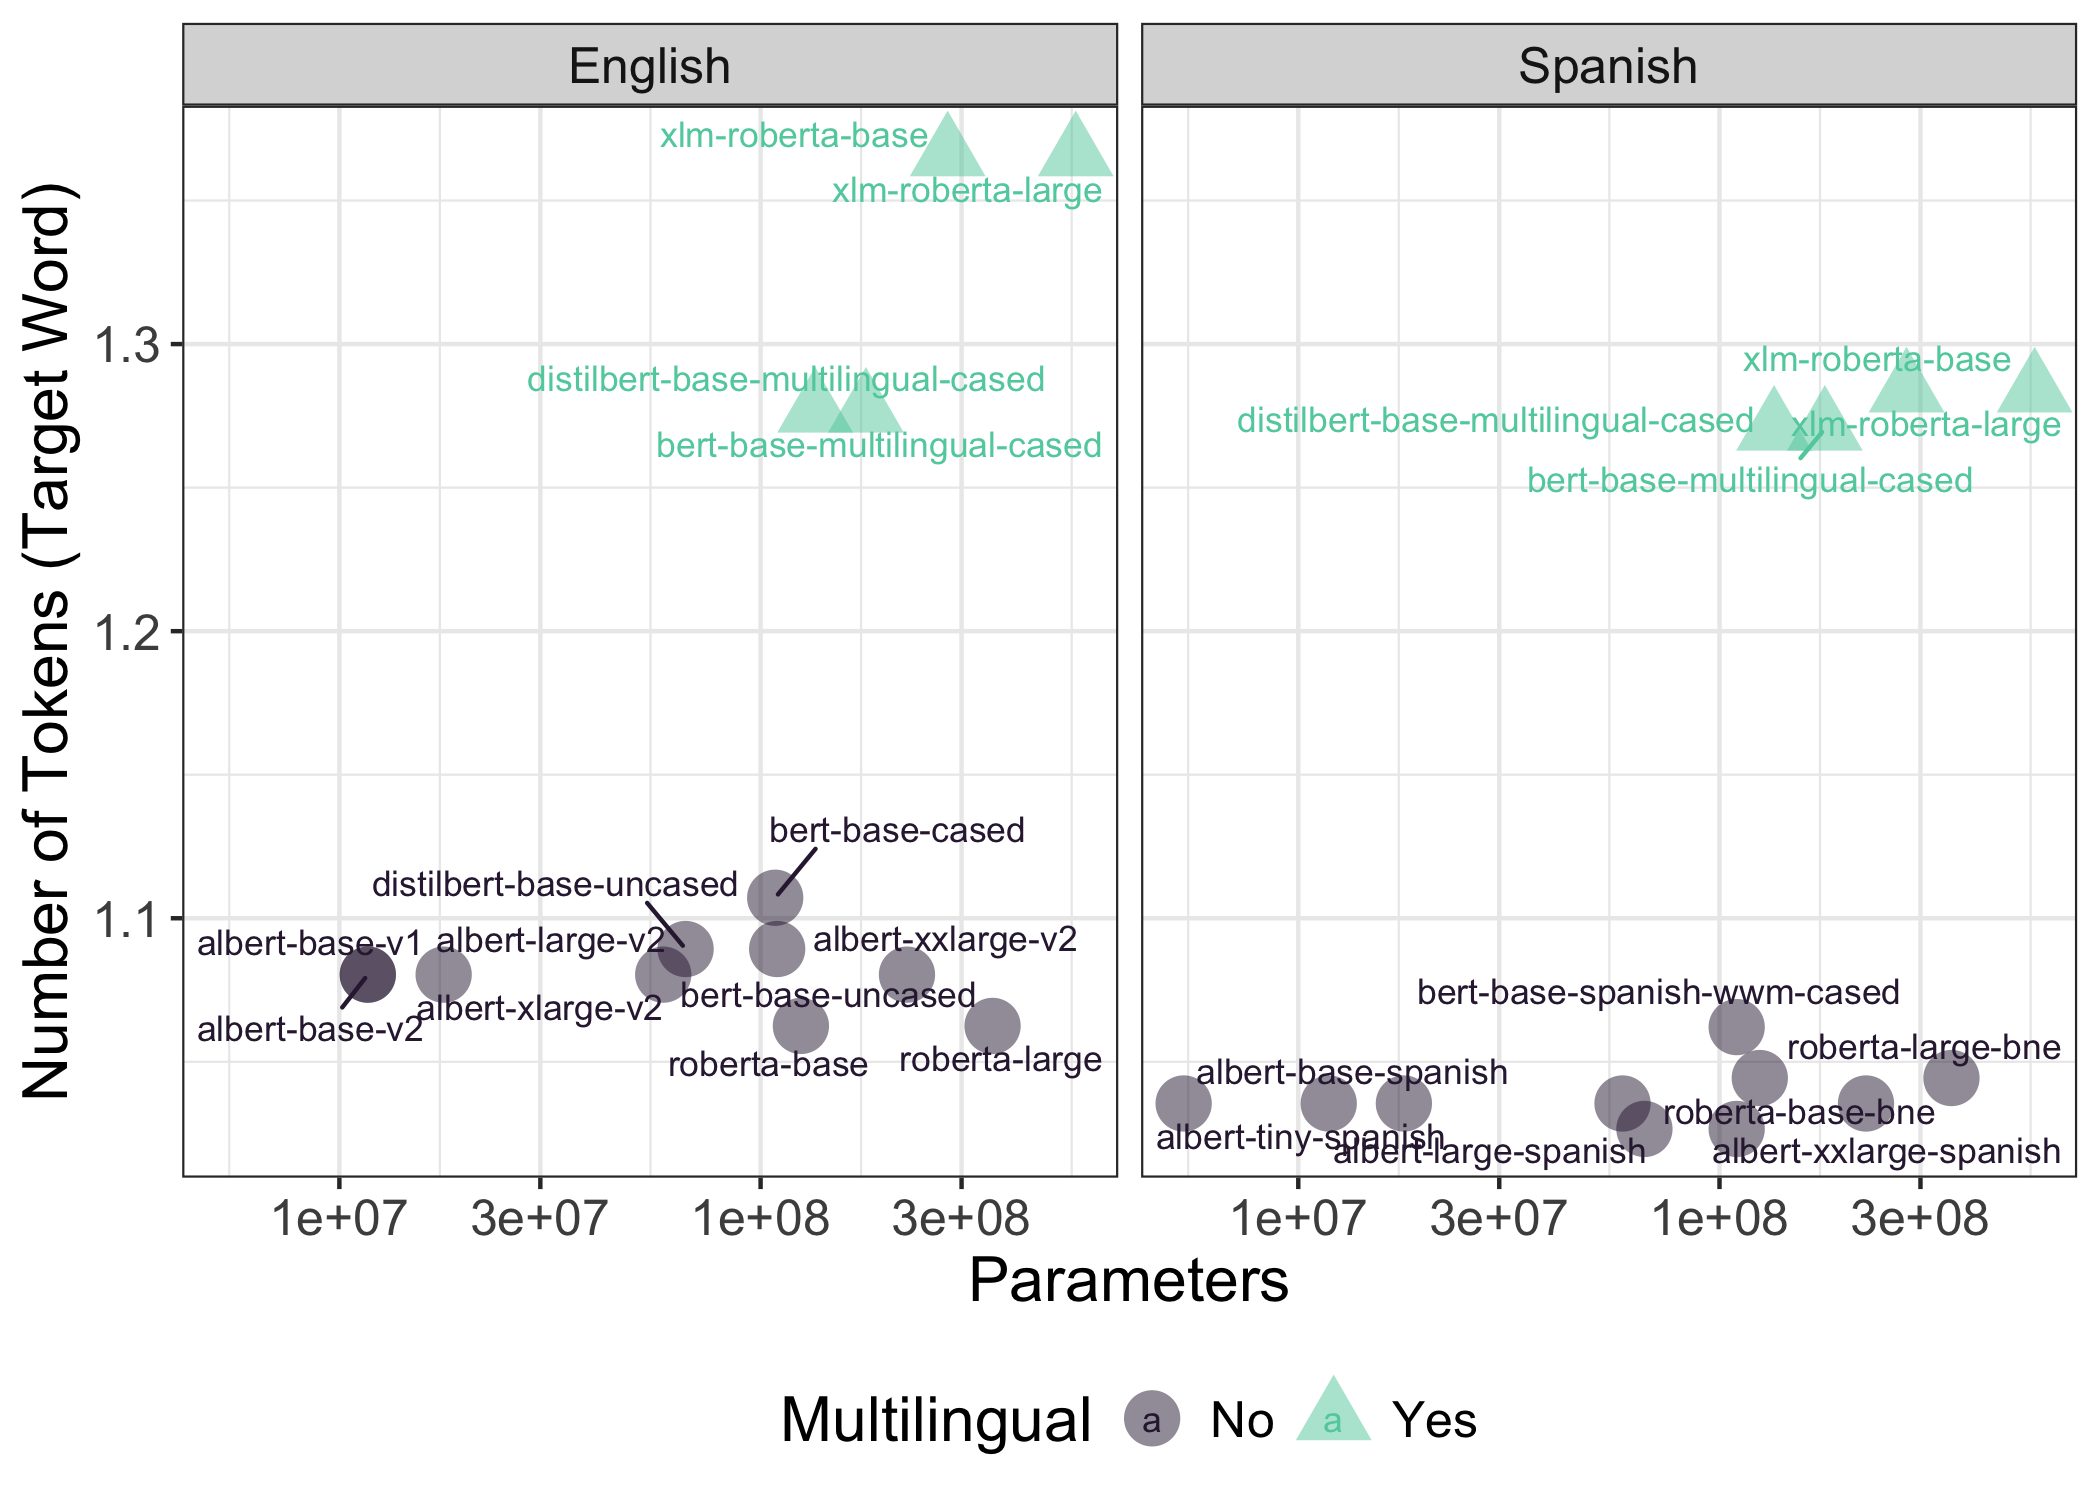Select the Spanish facet header
Image resolution: width=2100 pixels, height=1500 pixels.
coord(1608,66)
